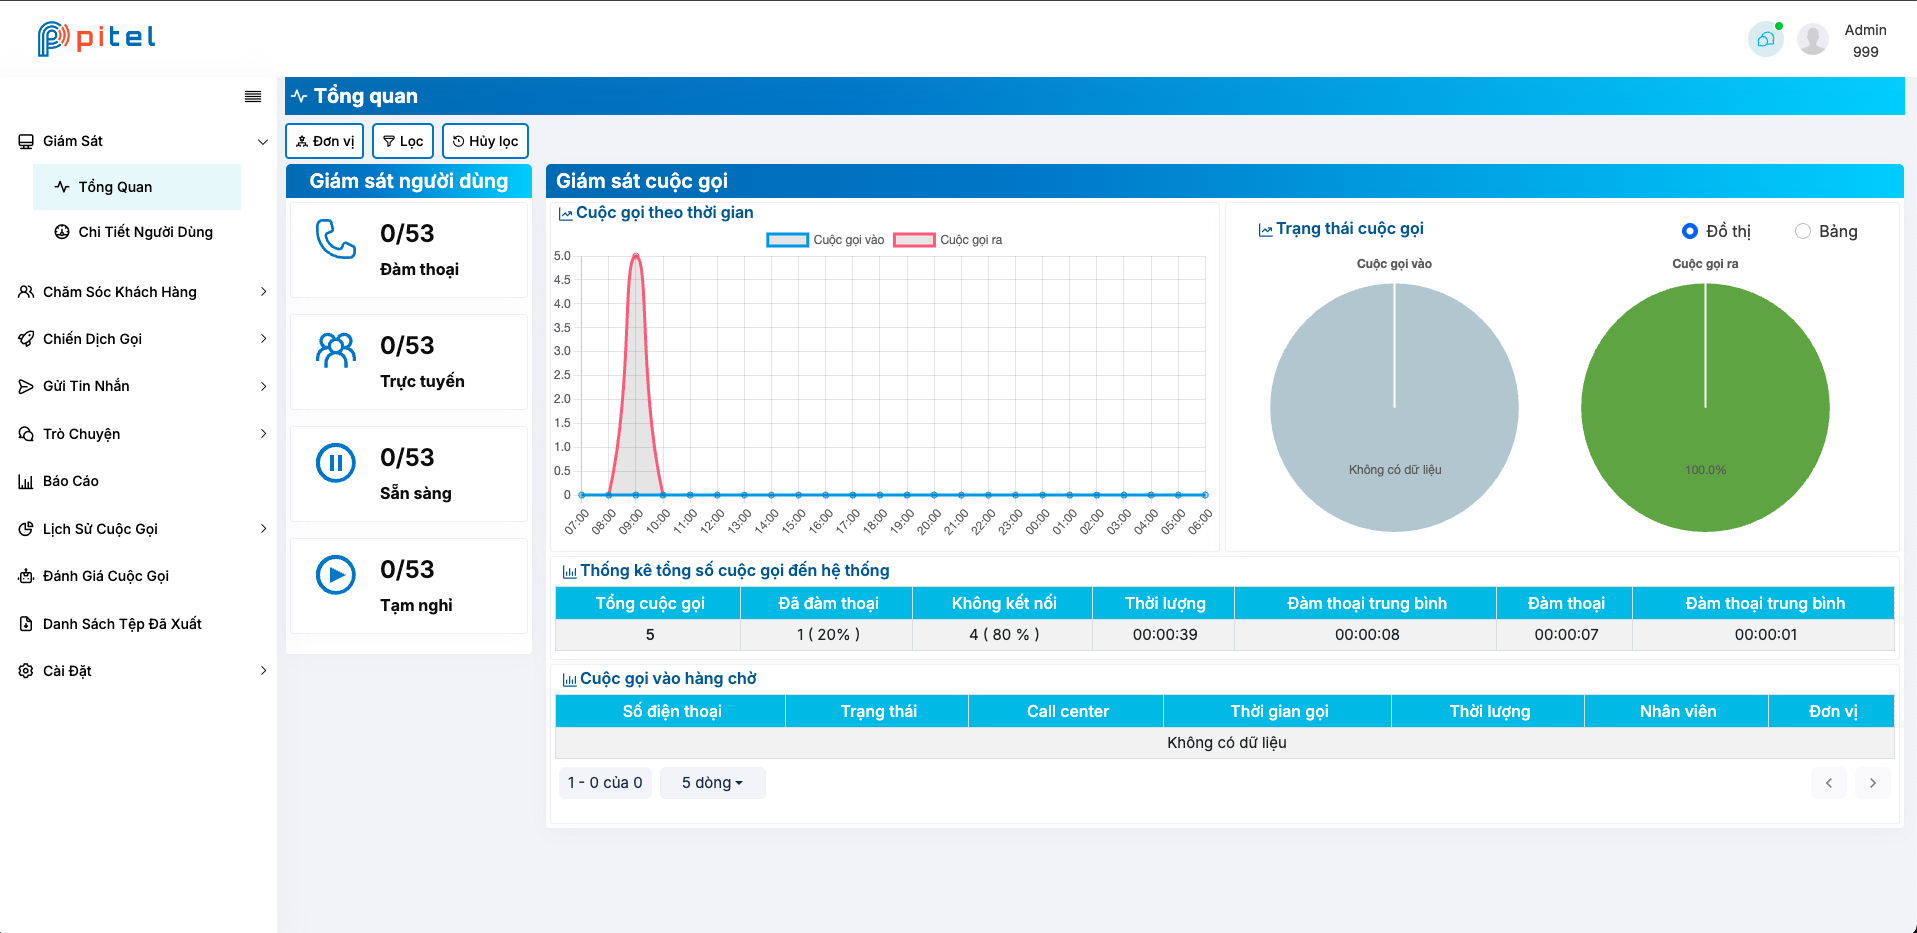Select the Đồ thị radio button
The height and width of the screenshot is (933, 1917).
coord(1690,231)
